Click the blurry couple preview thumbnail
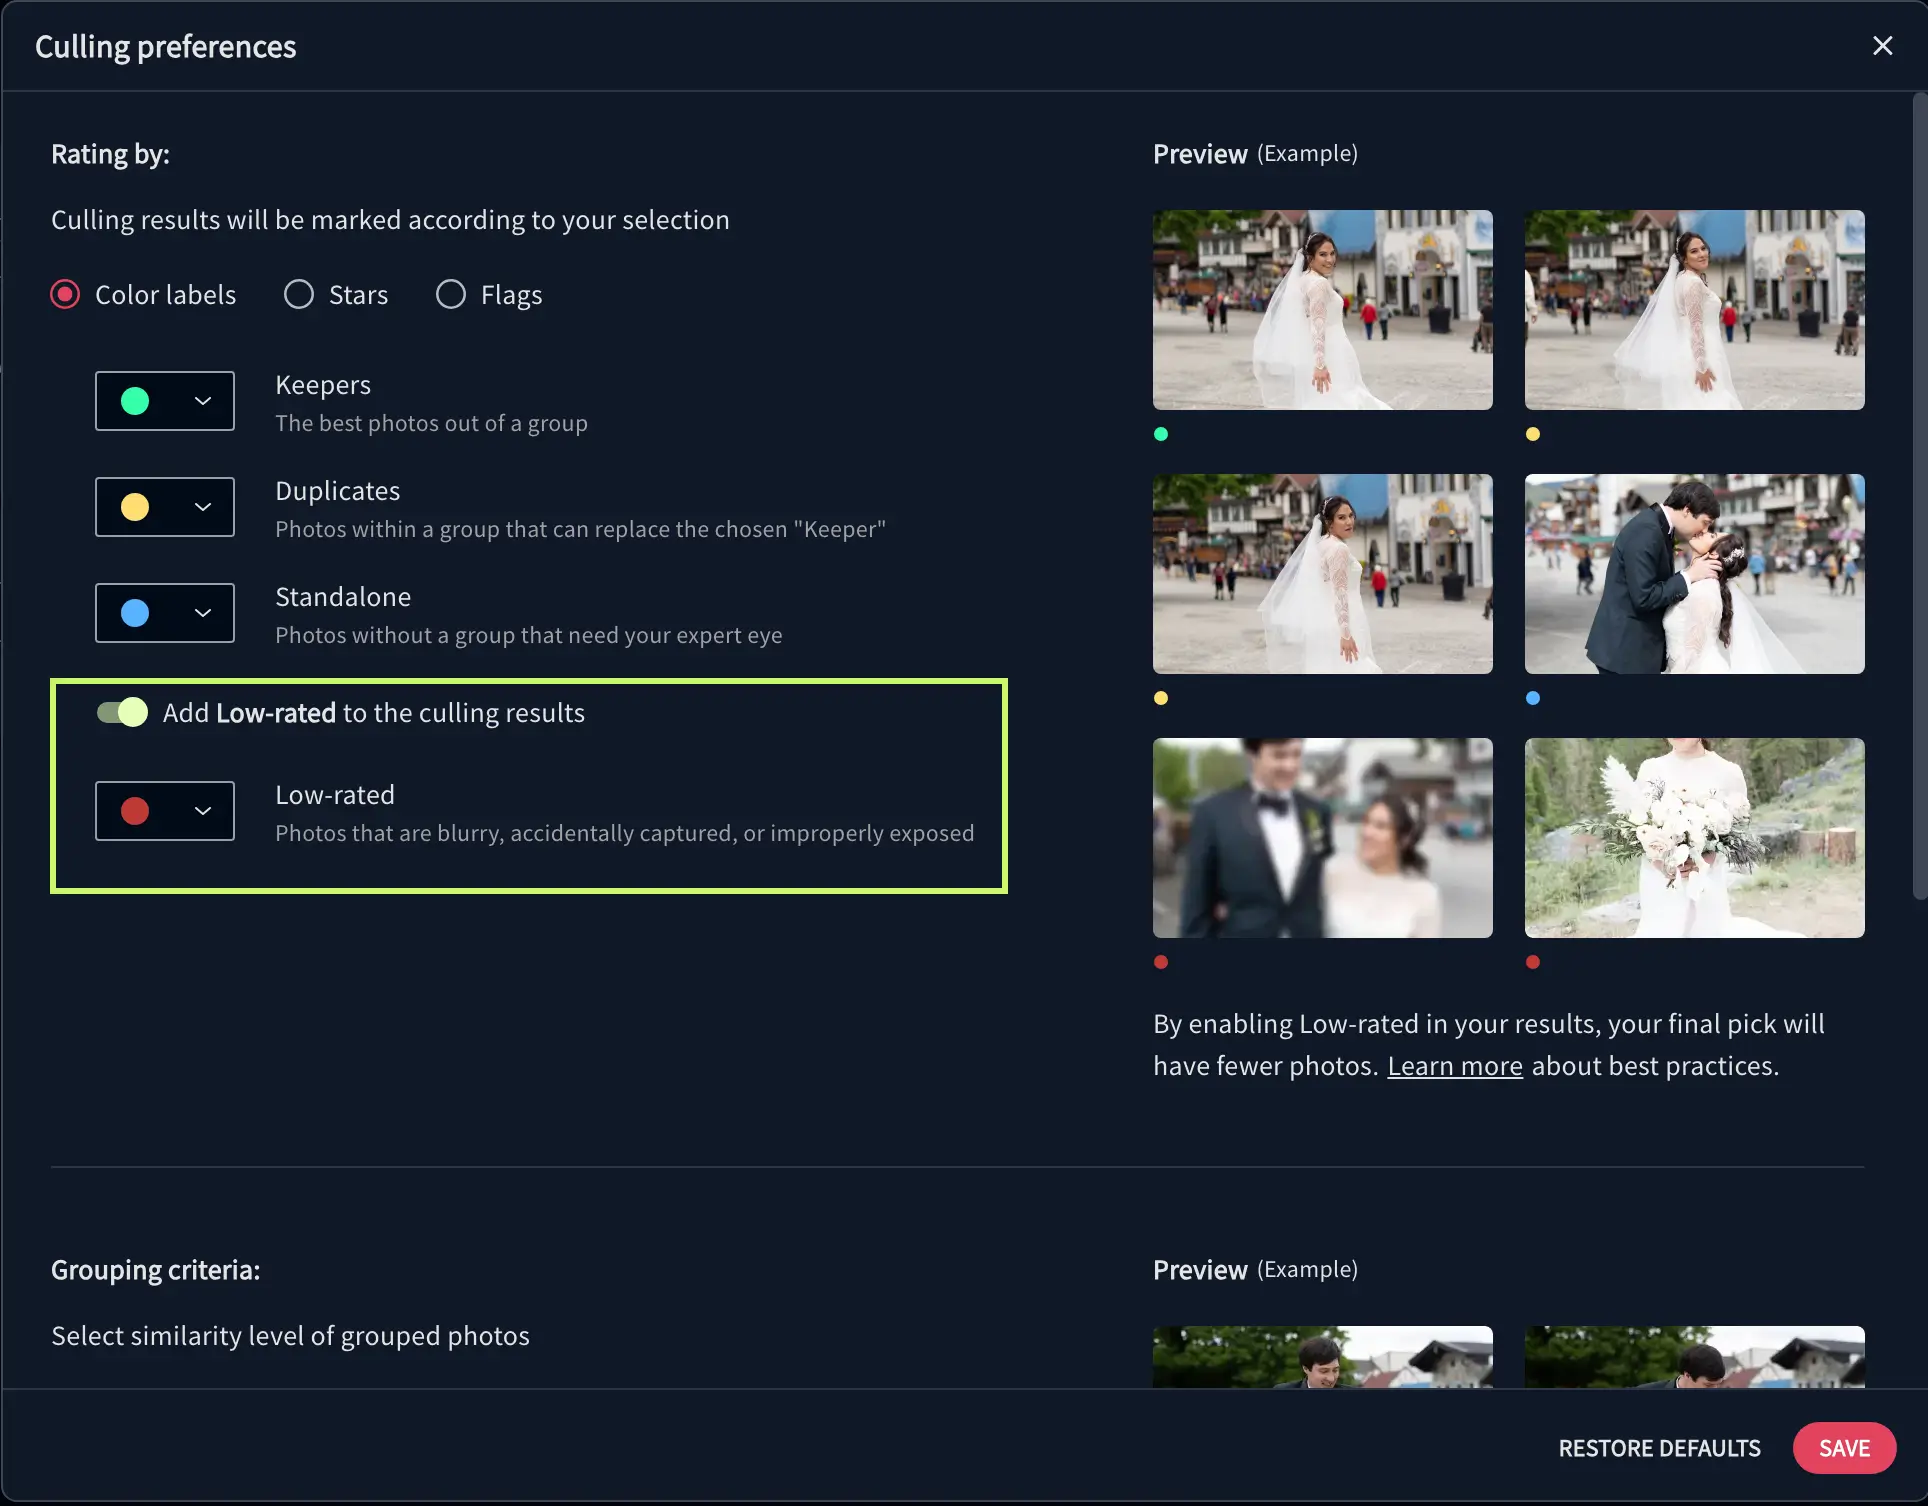1928x1506 pixels. coord(1322,838)
